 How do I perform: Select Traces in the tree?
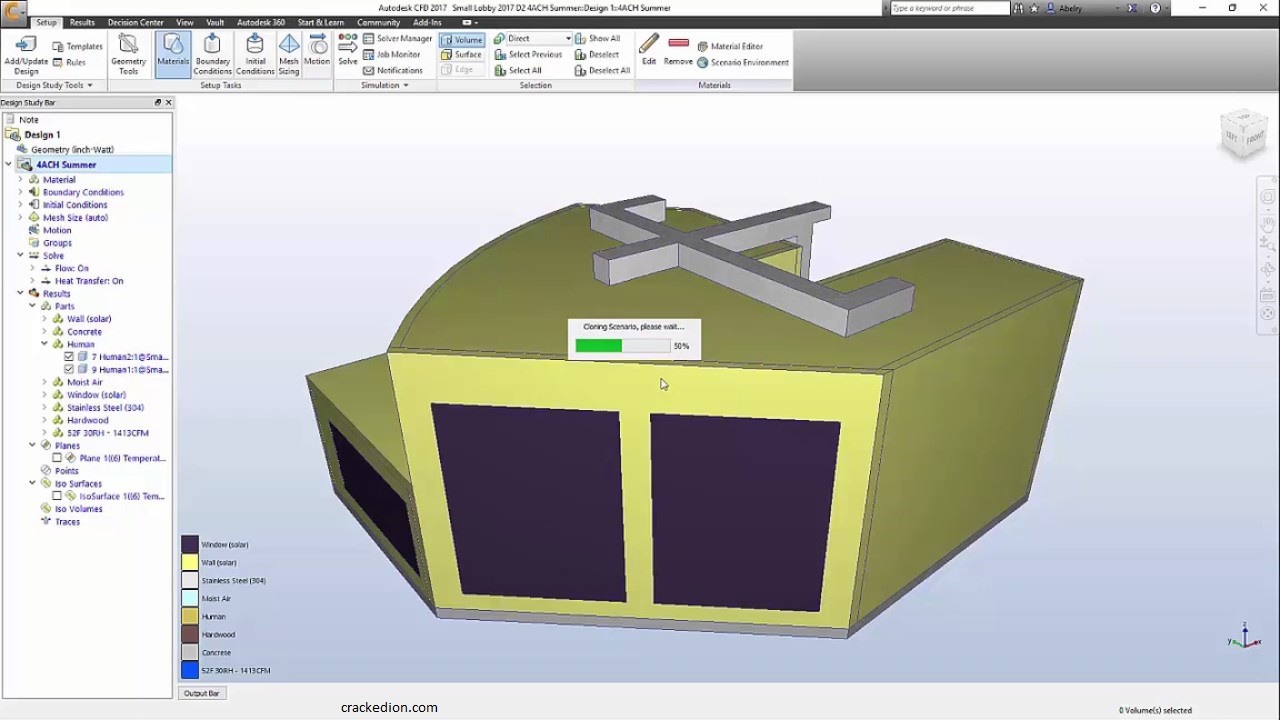click(67, 522)
